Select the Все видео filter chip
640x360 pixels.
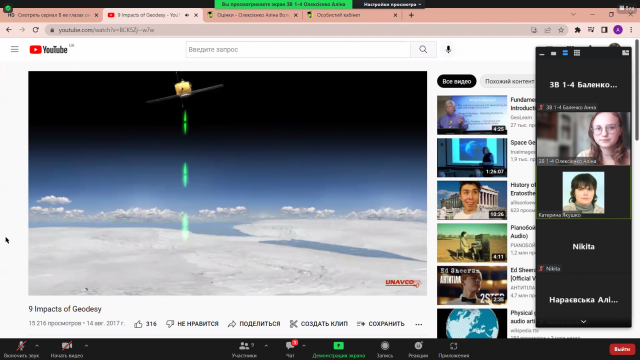(x=457, y=81)
